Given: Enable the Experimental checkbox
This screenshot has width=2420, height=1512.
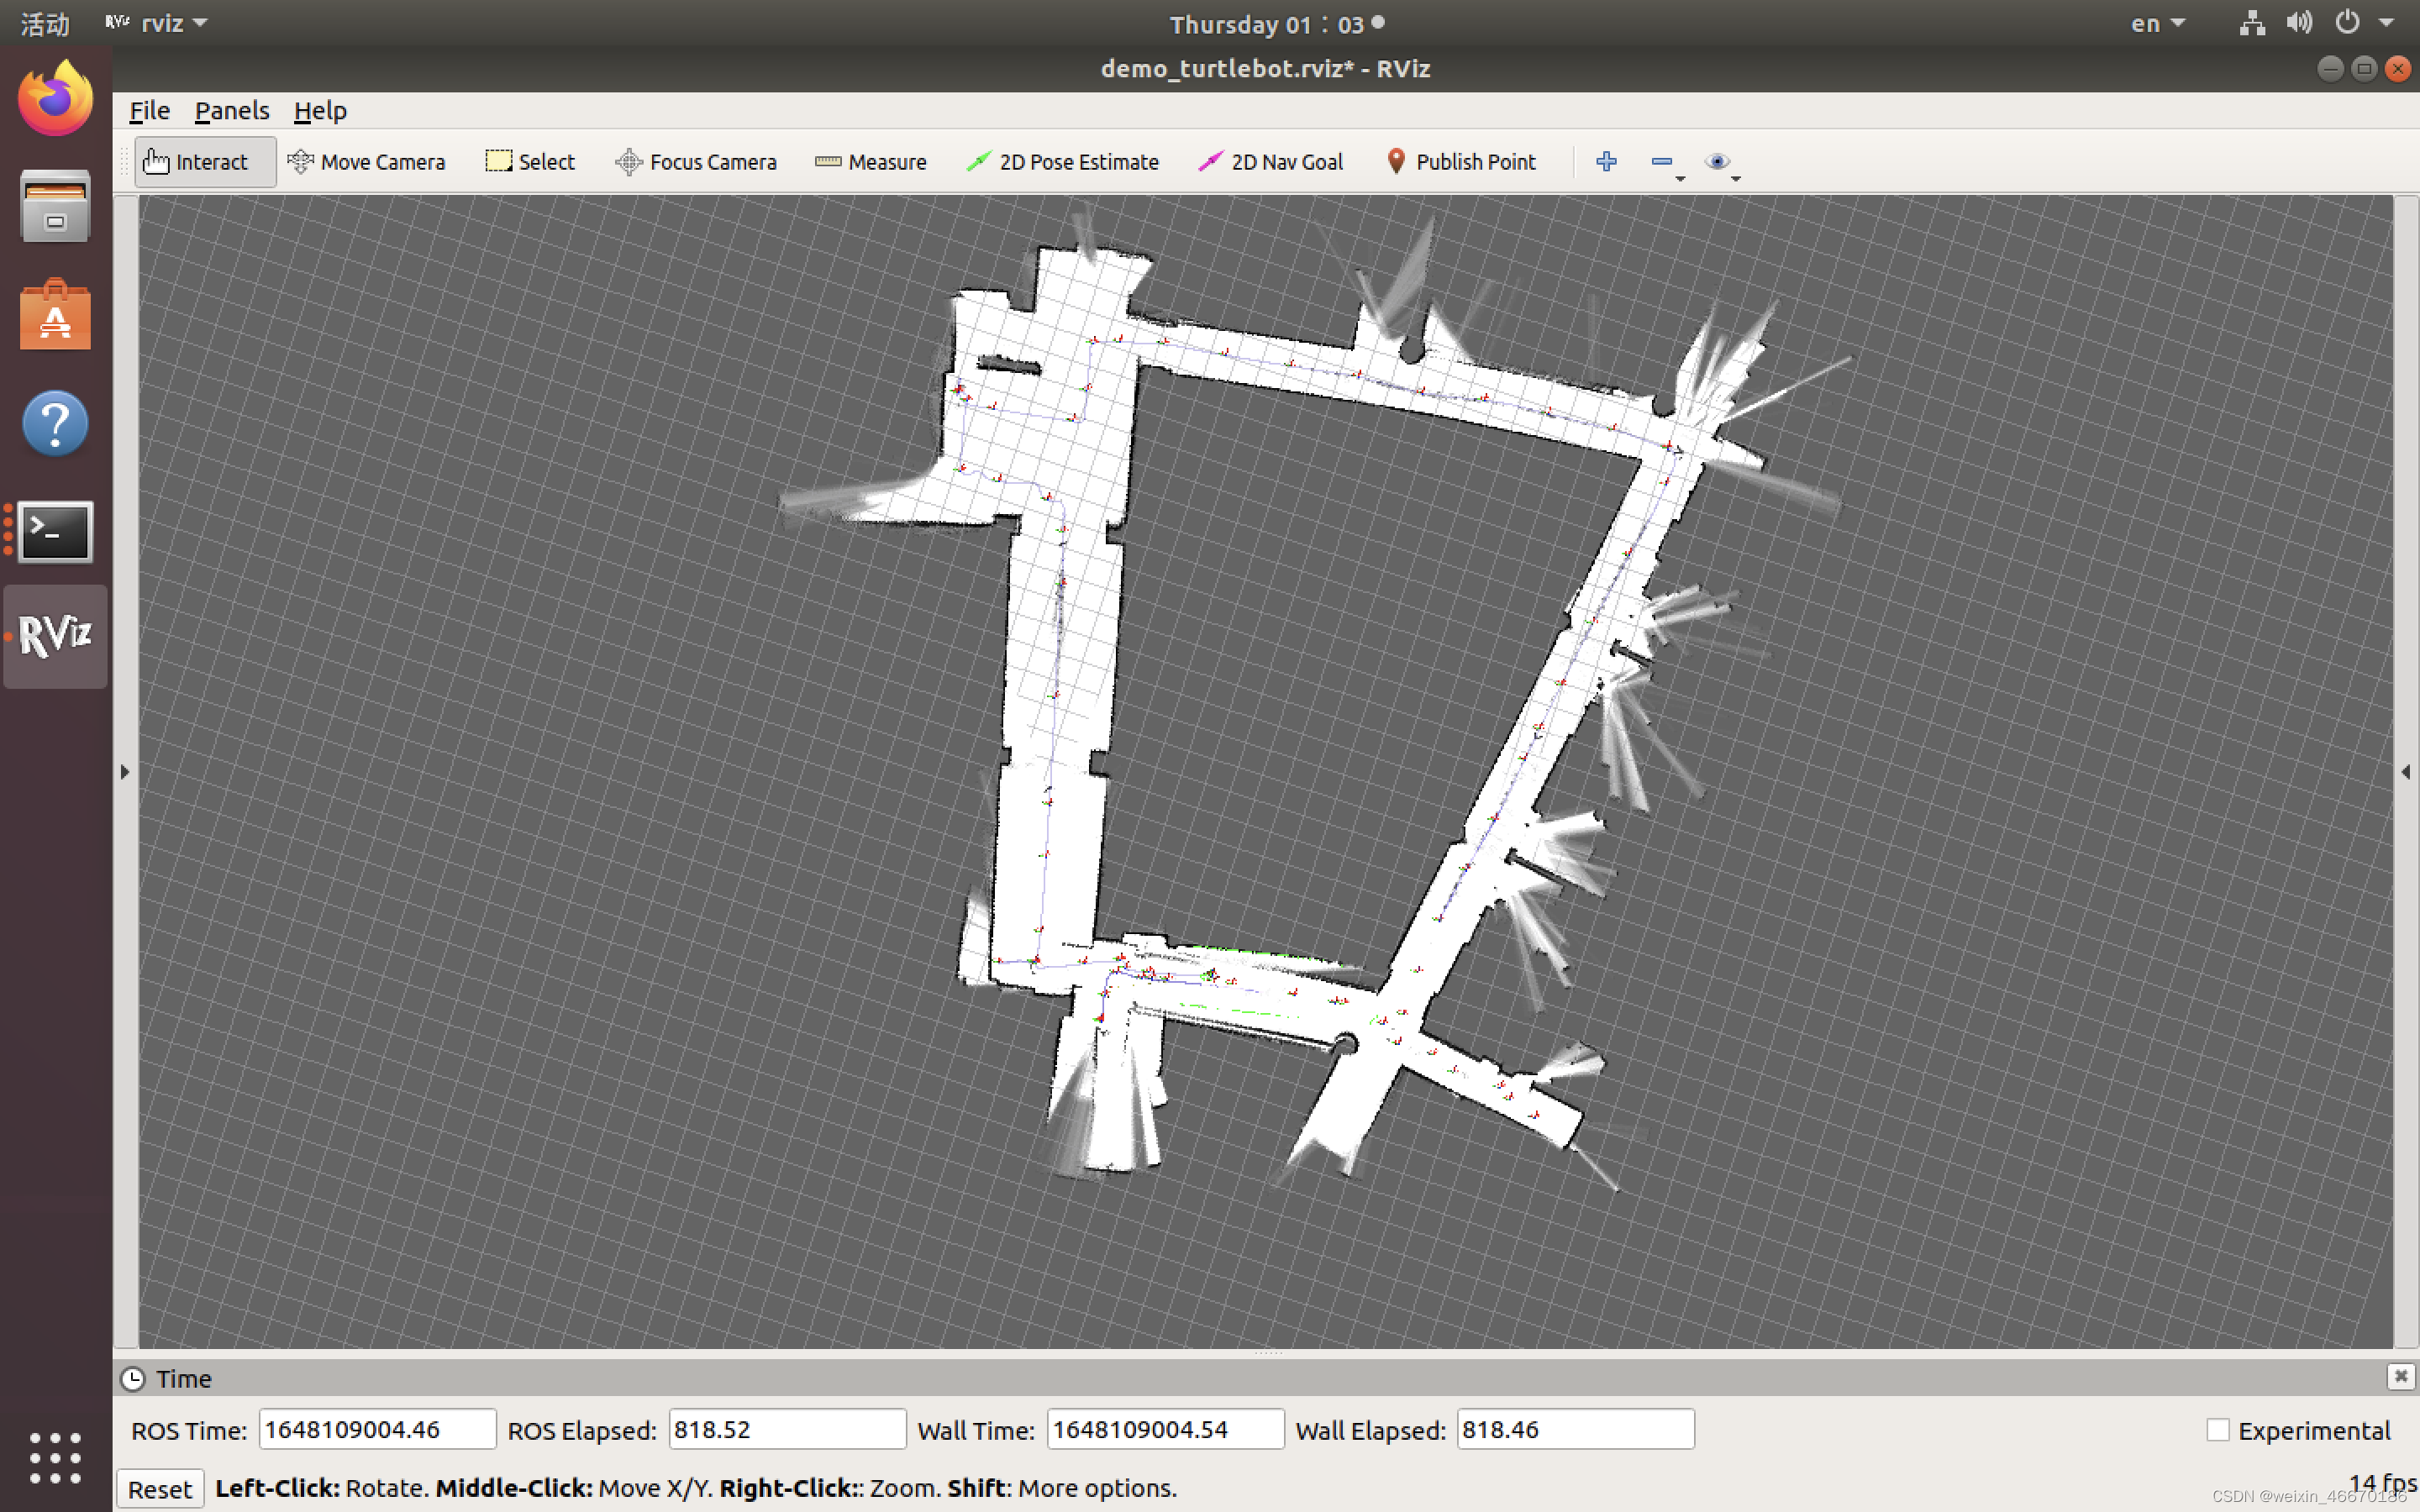Looking at the screenshot, I should tap(2217, 1430).
